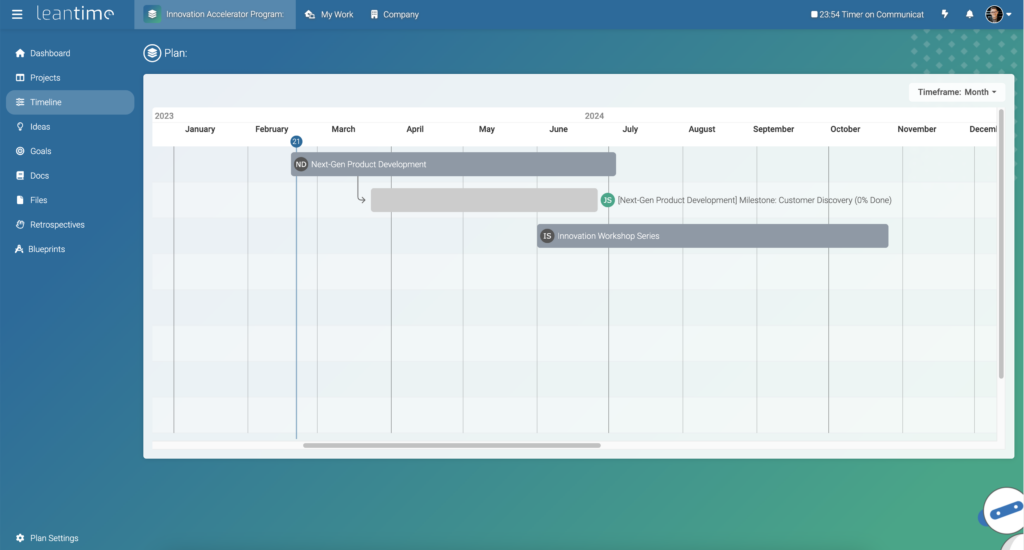Open the user profile avatar menu

coord(997,14)
